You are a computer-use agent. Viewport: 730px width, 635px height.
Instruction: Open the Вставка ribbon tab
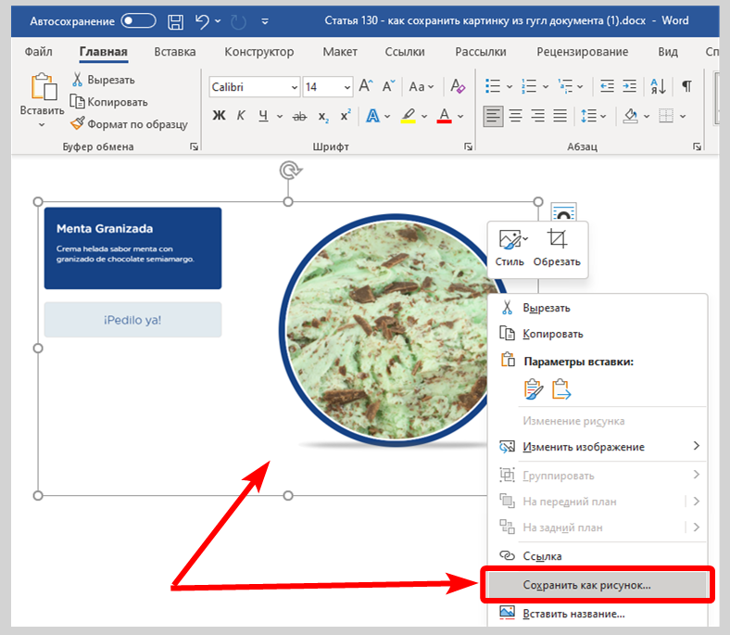pos(175,52)
